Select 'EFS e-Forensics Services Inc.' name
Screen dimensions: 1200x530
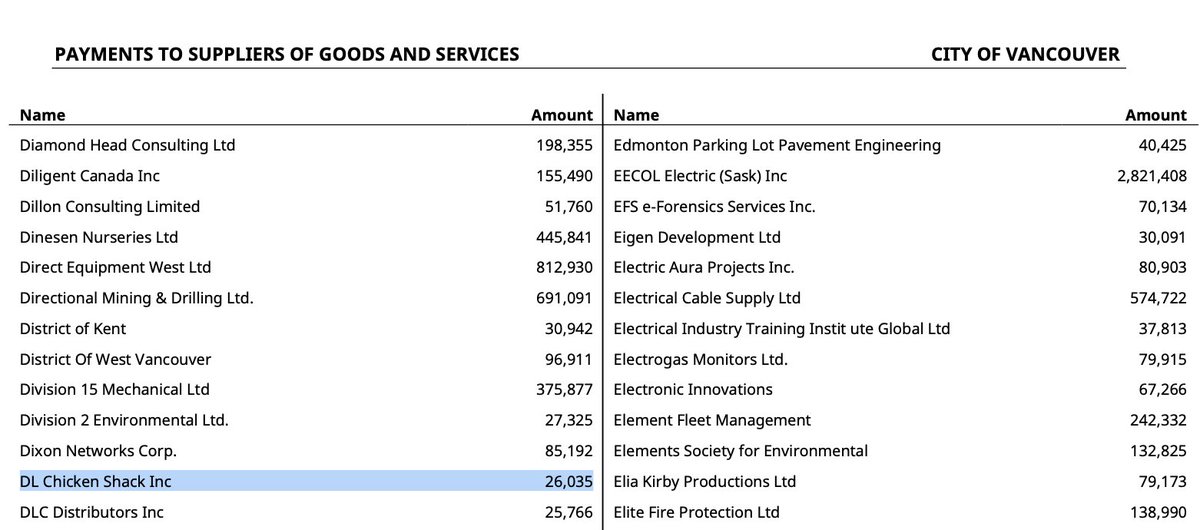[713, 206]
